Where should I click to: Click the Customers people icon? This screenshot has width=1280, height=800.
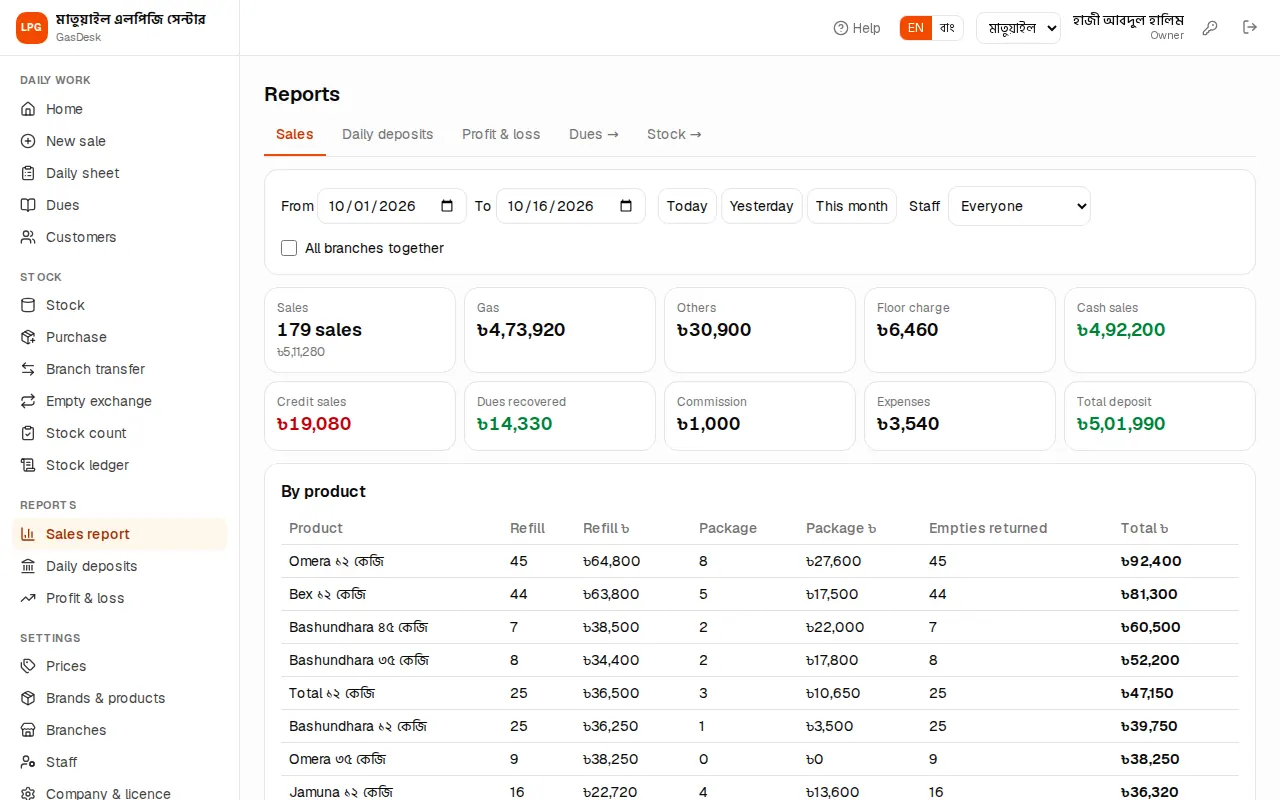(x=28, y=237)
